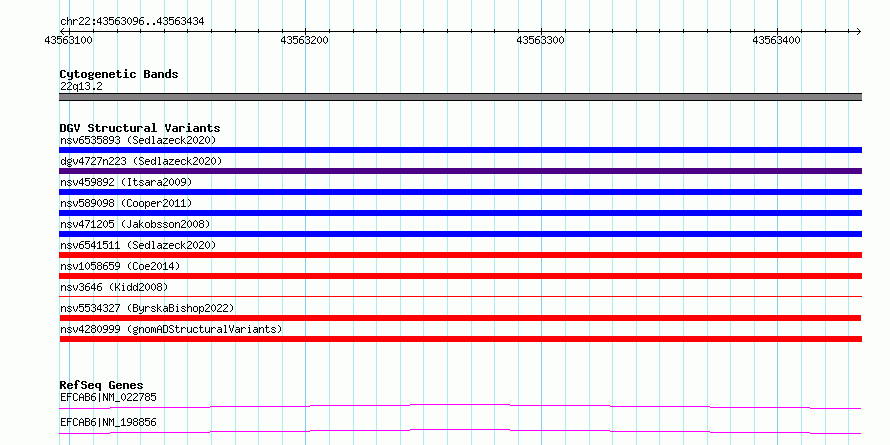
Task: Open the DGV Structural Variants track title
Action: pyautogui.click(x=140, y=128)
